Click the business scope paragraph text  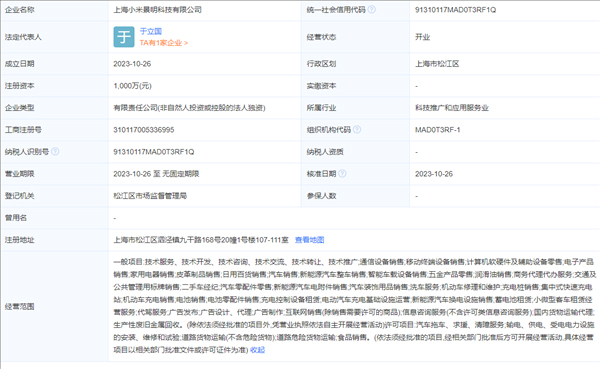pyautogui.click(x=354, y=305)
